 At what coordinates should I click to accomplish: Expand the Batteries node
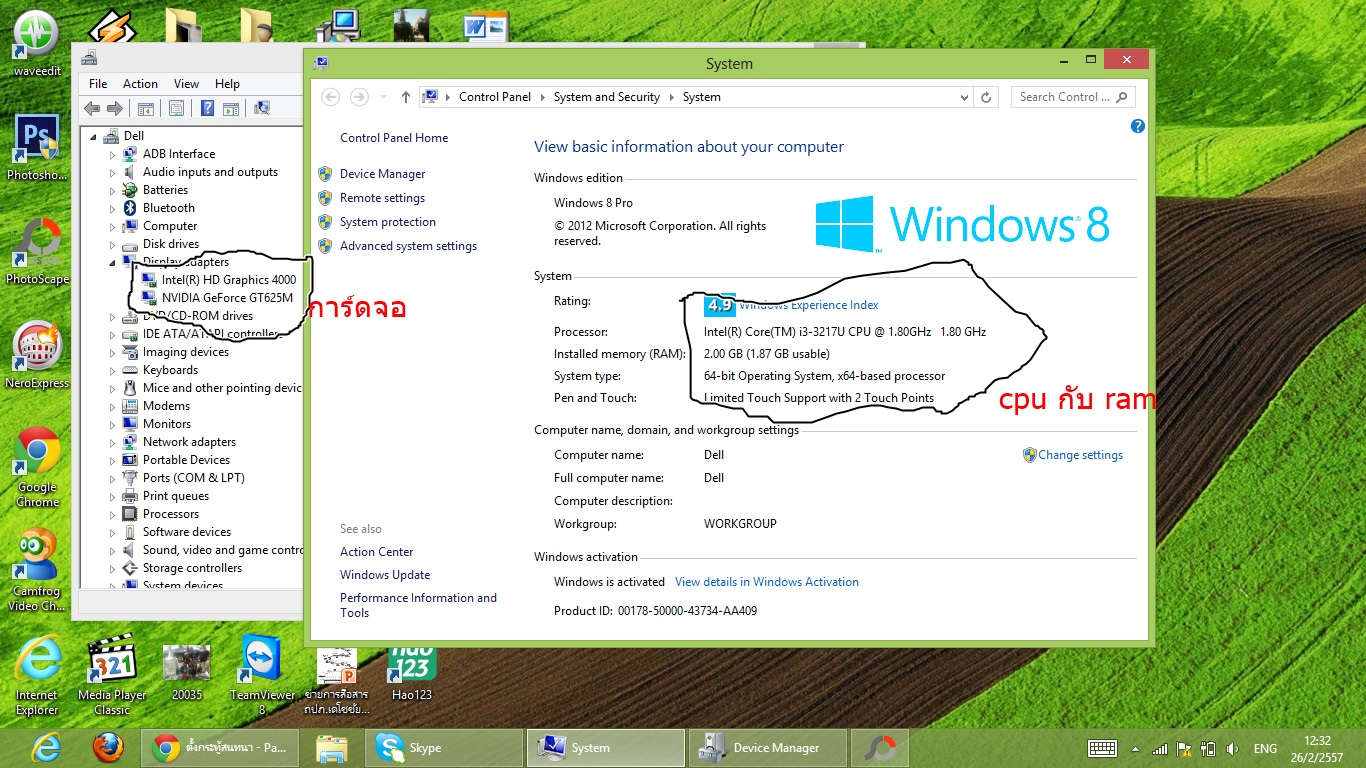click(113, 190)
